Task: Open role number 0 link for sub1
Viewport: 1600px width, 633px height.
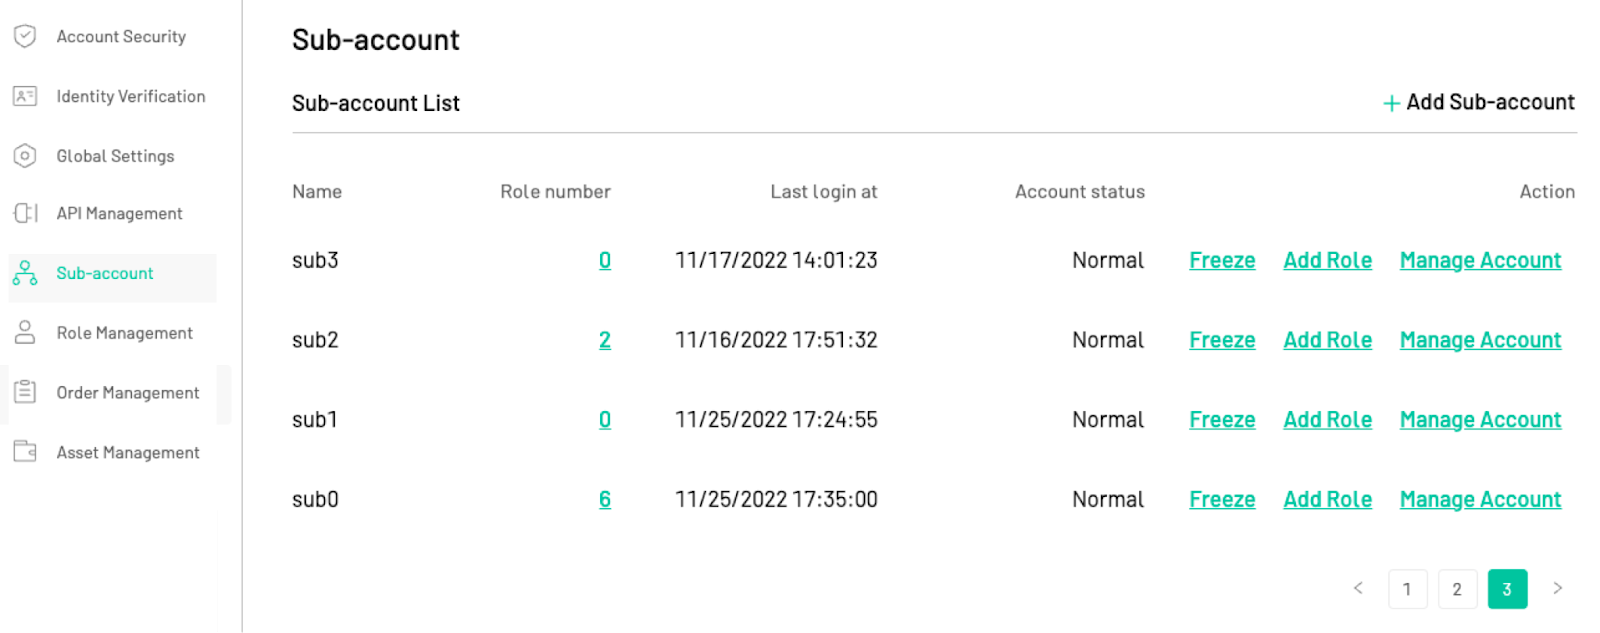Action: 605,420
